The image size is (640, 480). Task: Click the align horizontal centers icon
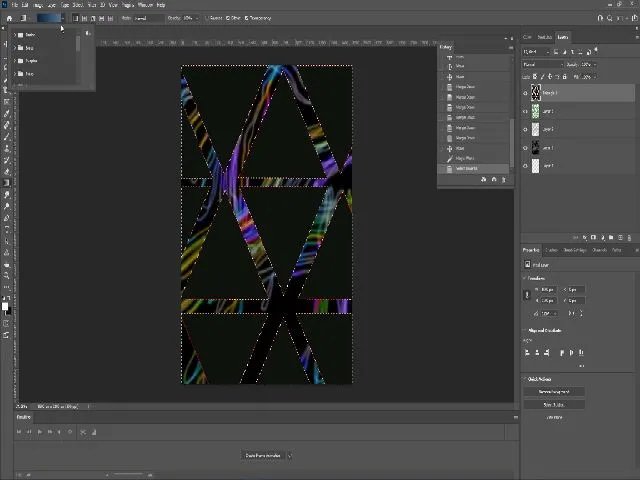coord(537,353)
